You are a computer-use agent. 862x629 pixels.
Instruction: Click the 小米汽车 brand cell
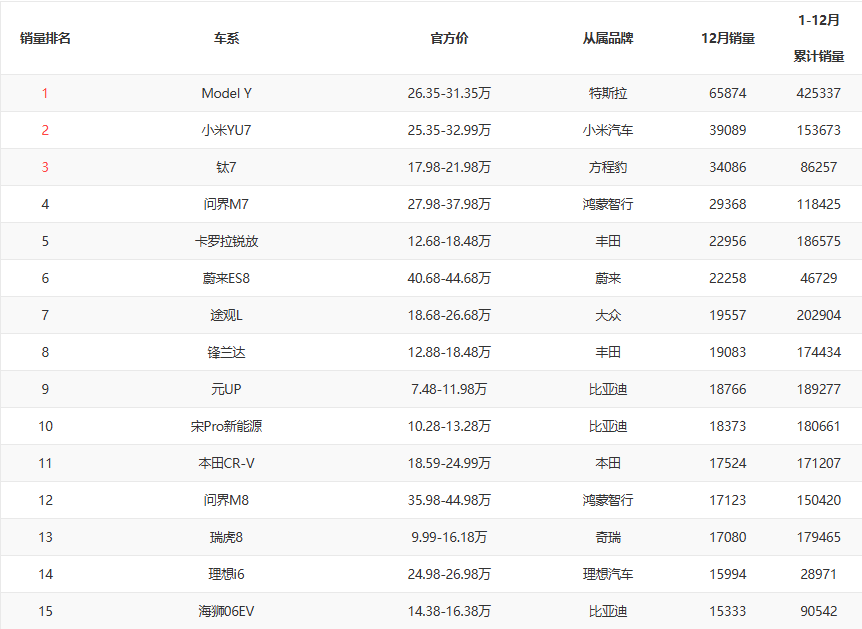click(608, 130)
